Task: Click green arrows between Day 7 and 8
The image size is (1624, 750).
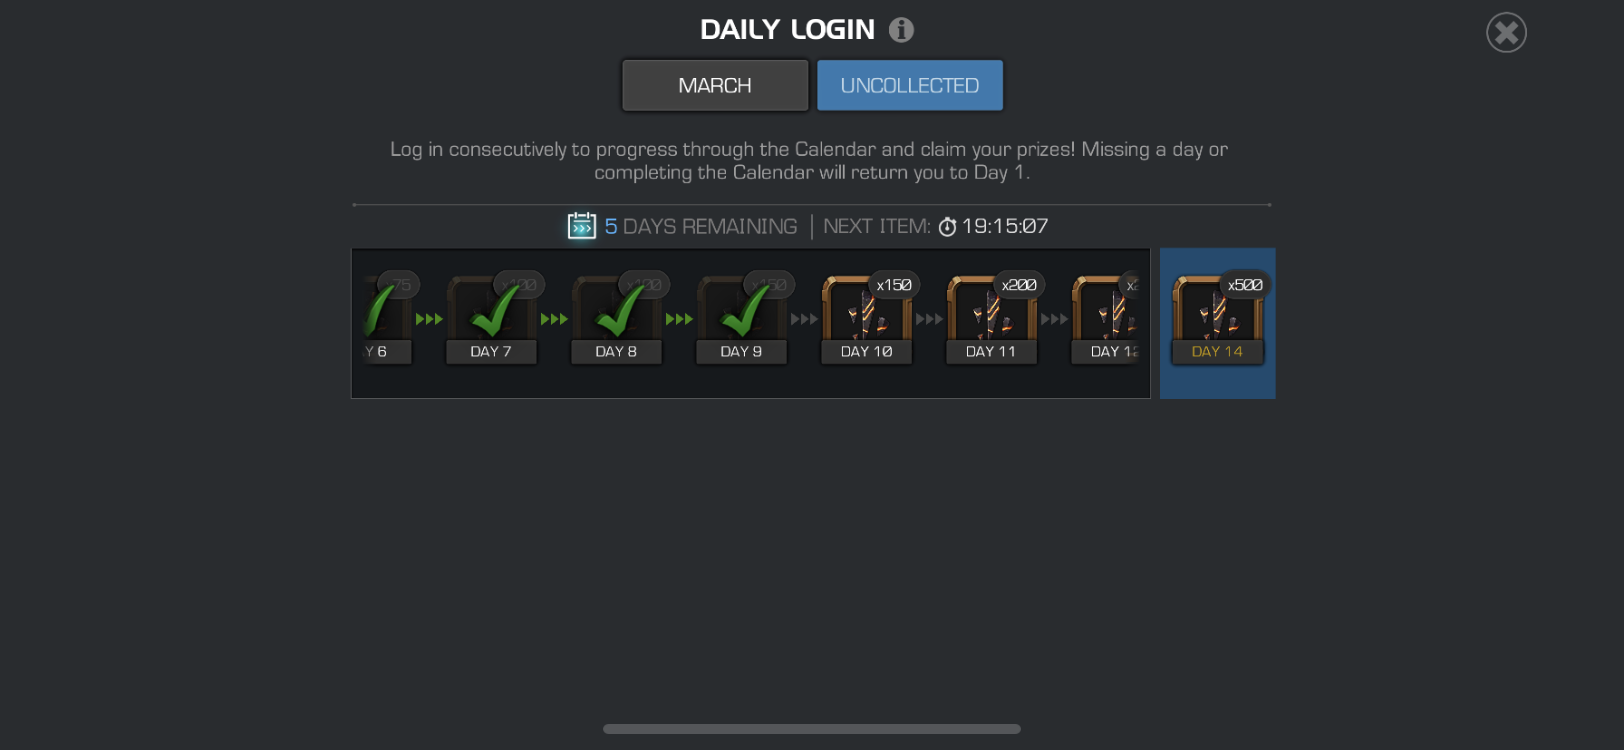Action: coord(554,319)
